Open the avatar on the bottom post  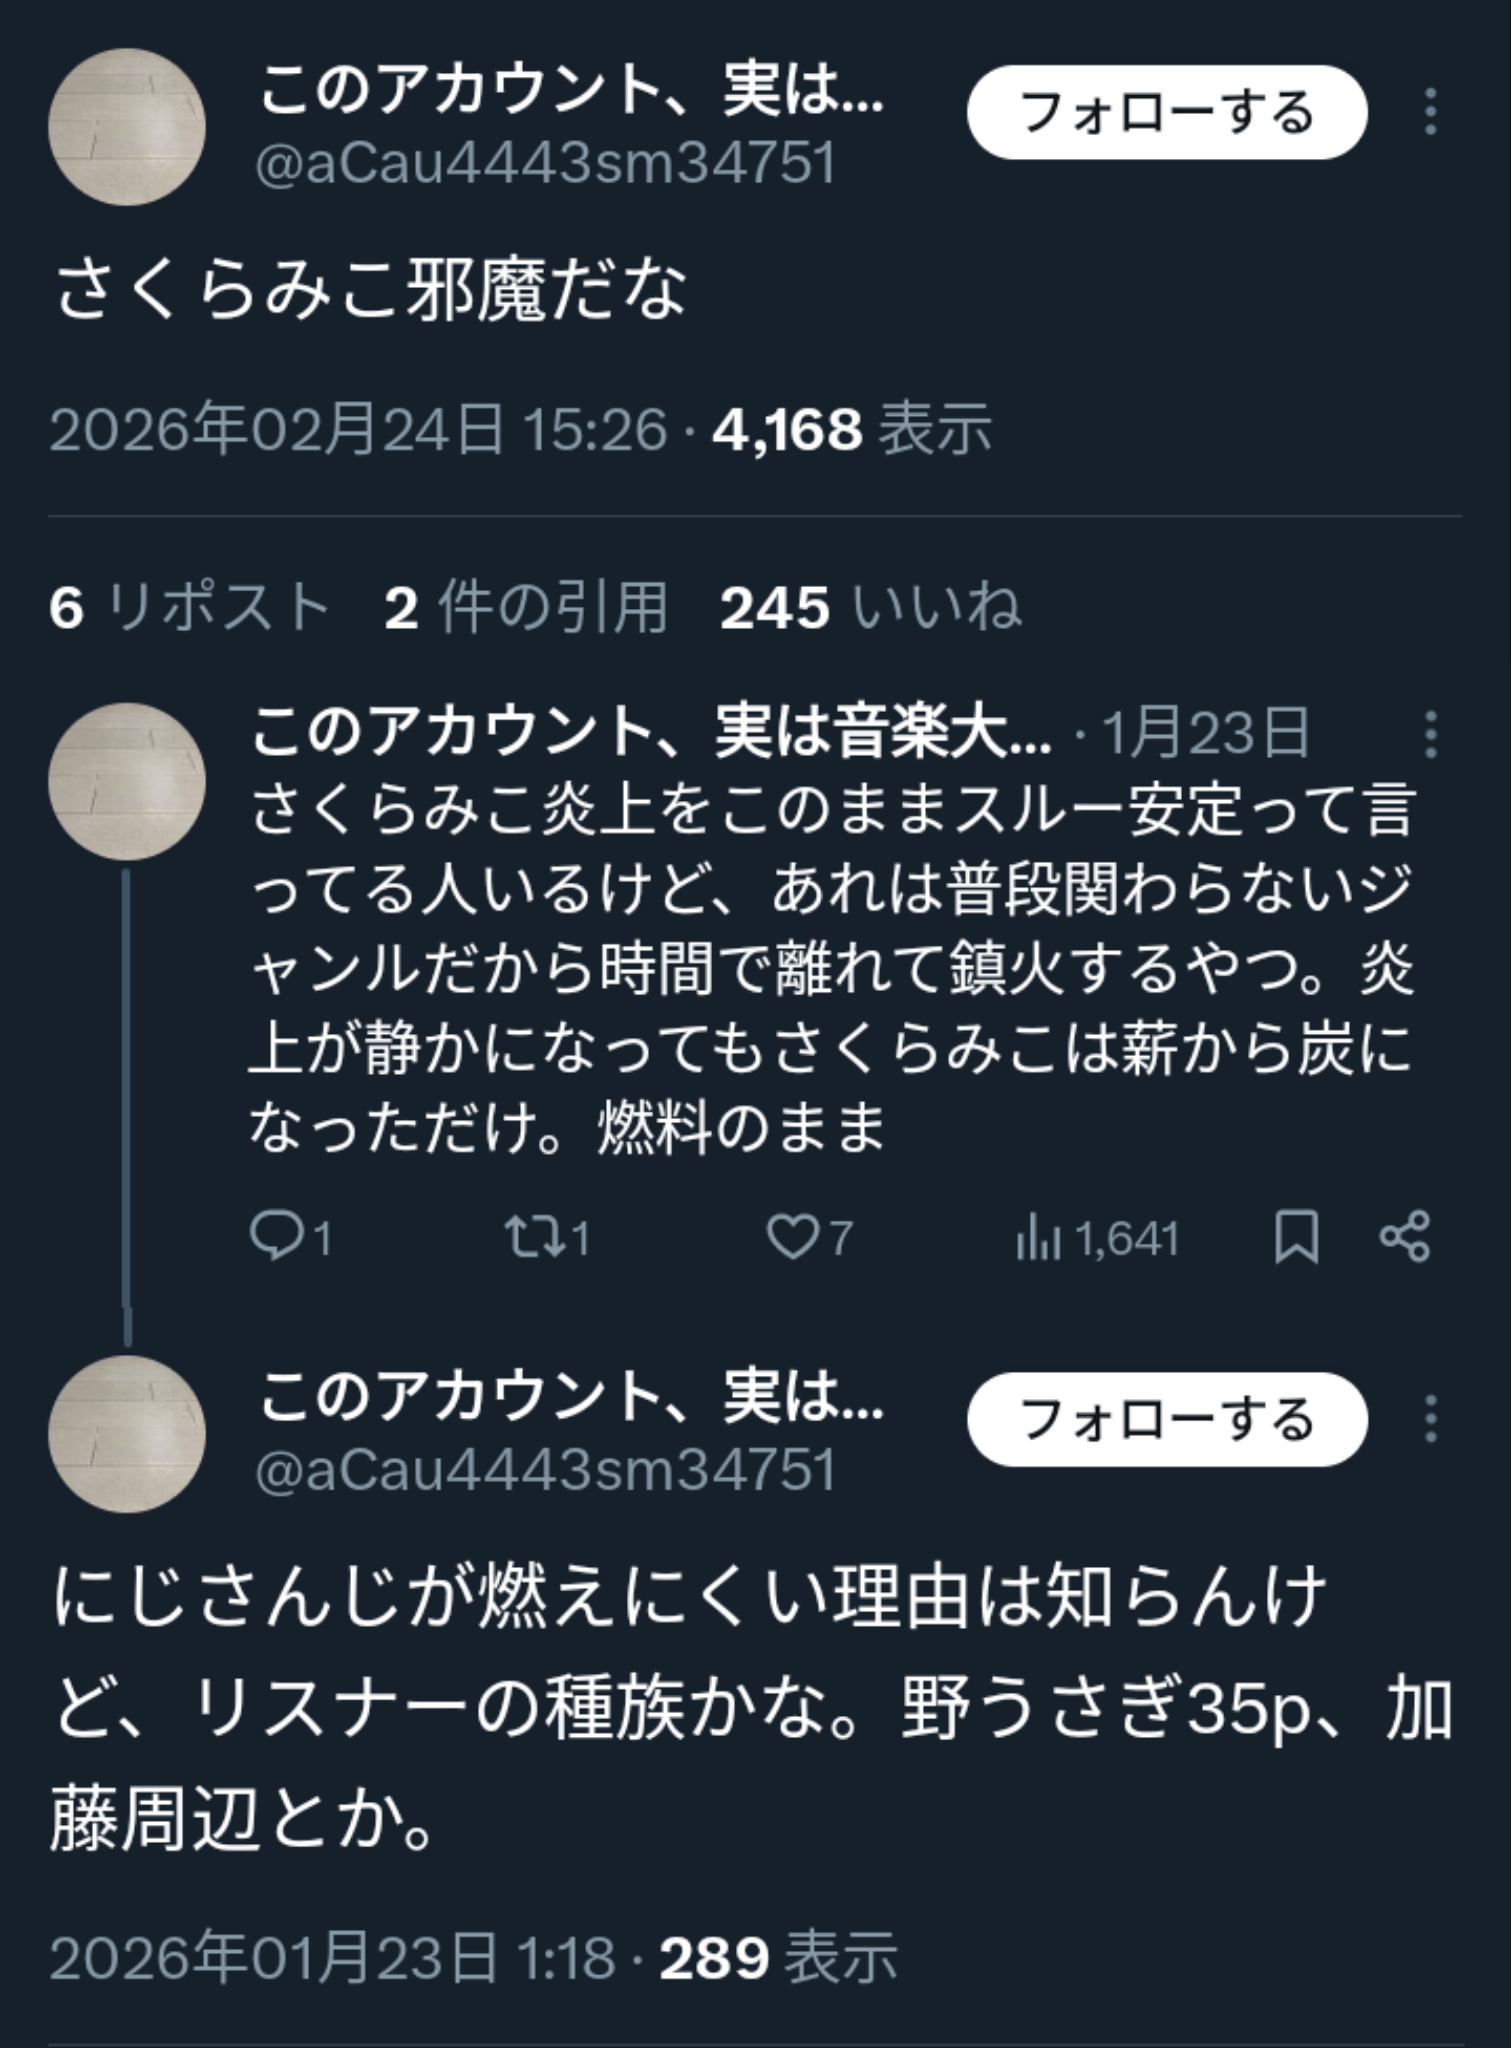pyautogui.click(x=127, y=1434)
